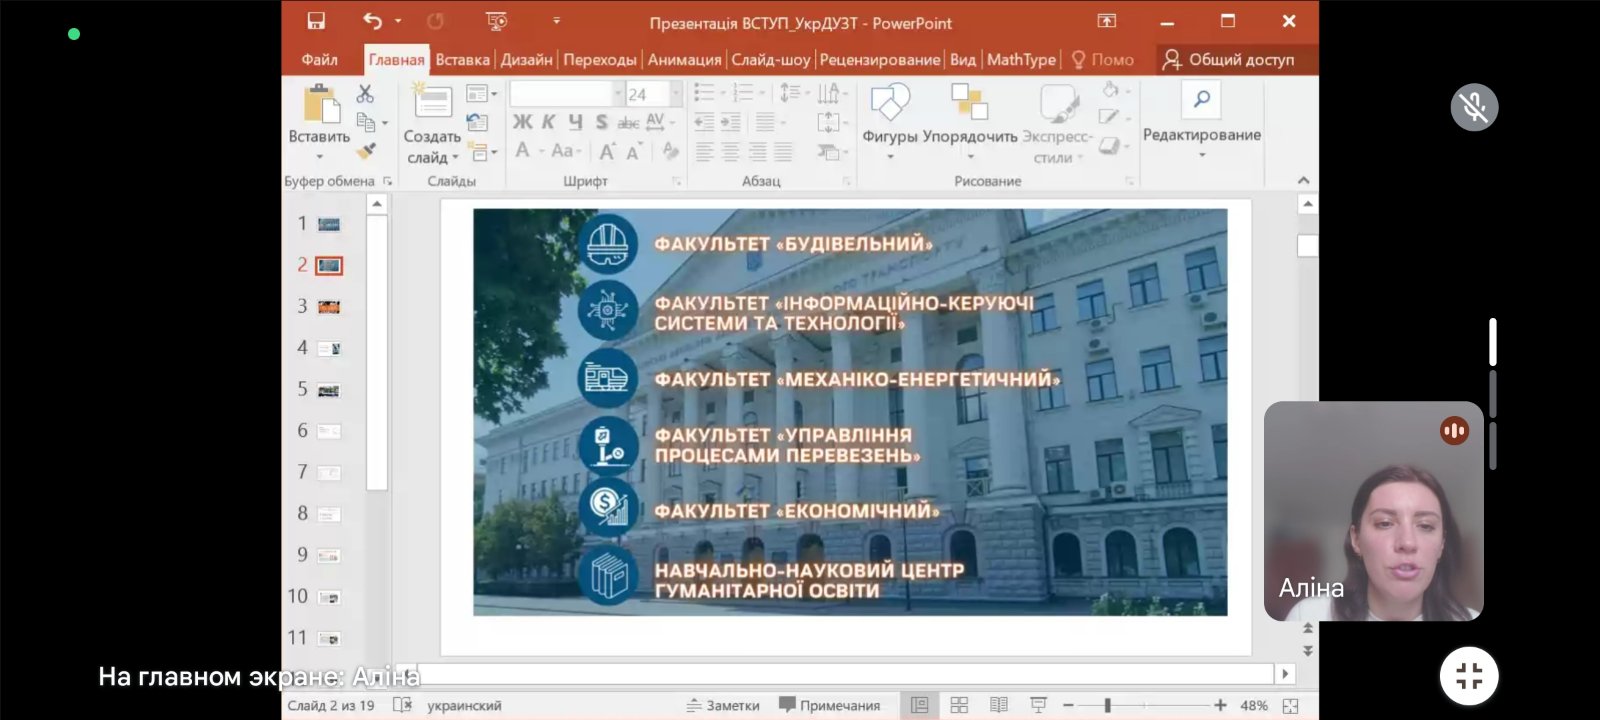Click the zoom slider in status bar
The width and height of the screenshot is (1600, 720).
tap(1108, 705)
